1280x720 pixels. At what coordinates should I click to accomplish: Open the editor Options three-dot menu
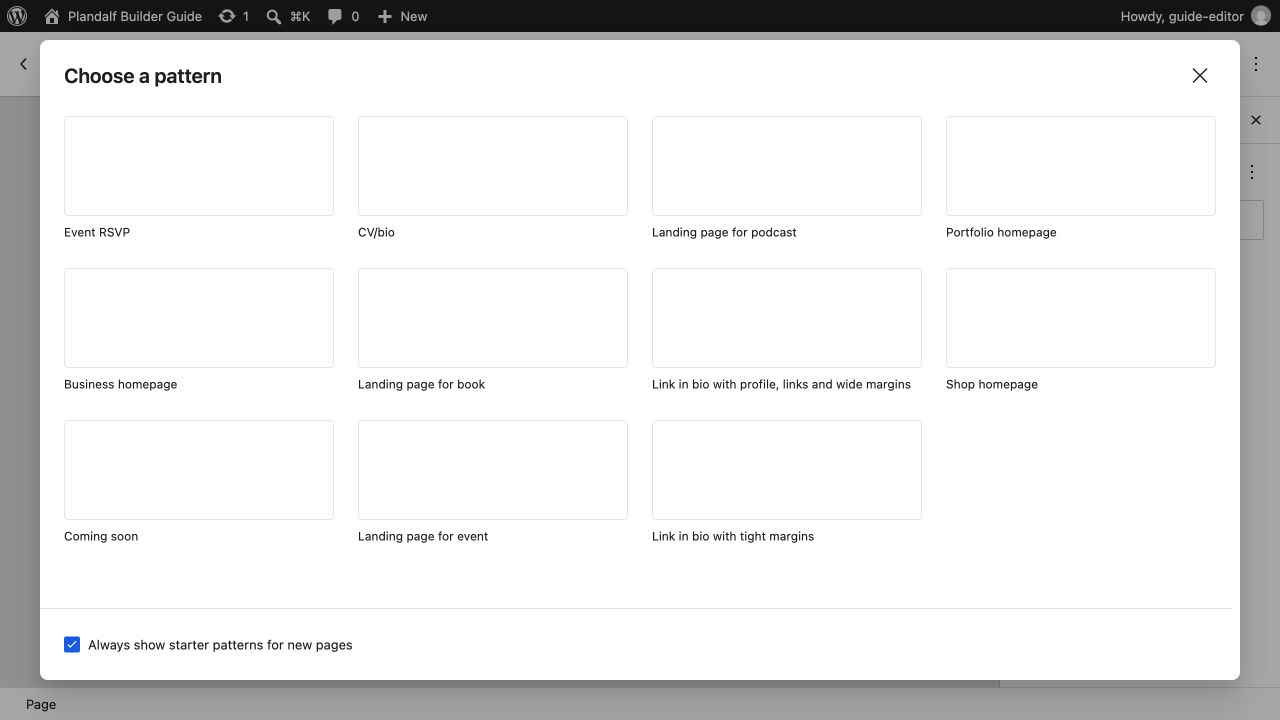(1256, 64)
